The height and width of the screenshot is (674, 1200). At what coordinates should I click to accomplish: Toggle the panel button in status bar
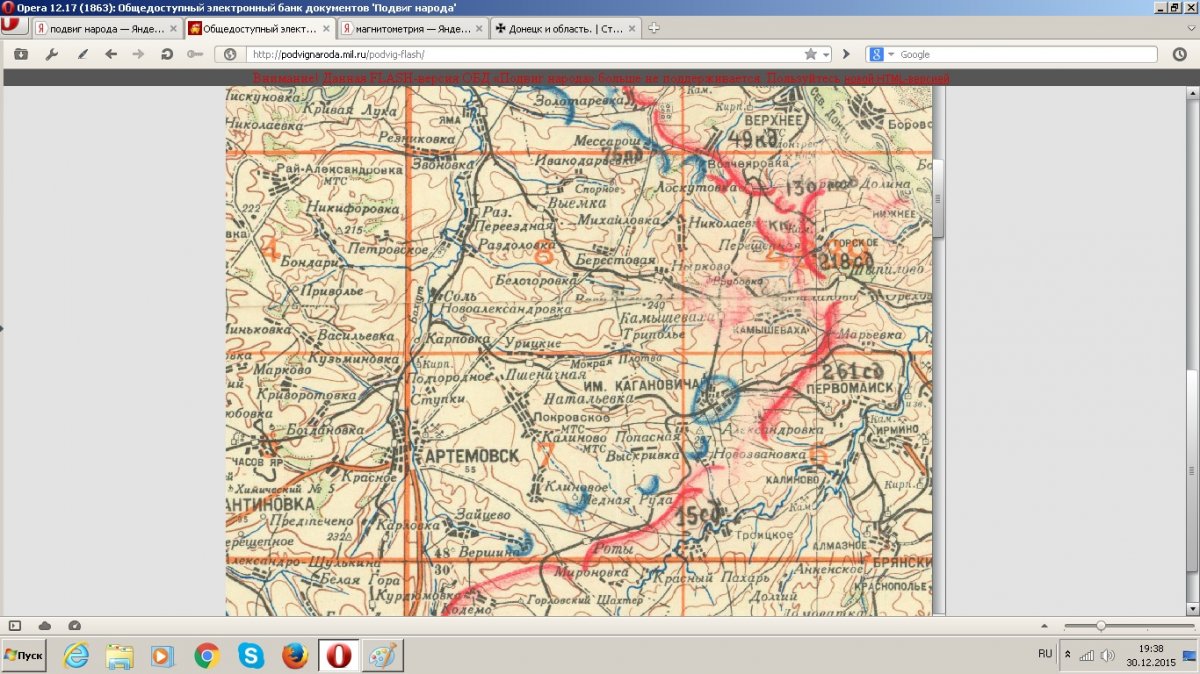point(15,625)
